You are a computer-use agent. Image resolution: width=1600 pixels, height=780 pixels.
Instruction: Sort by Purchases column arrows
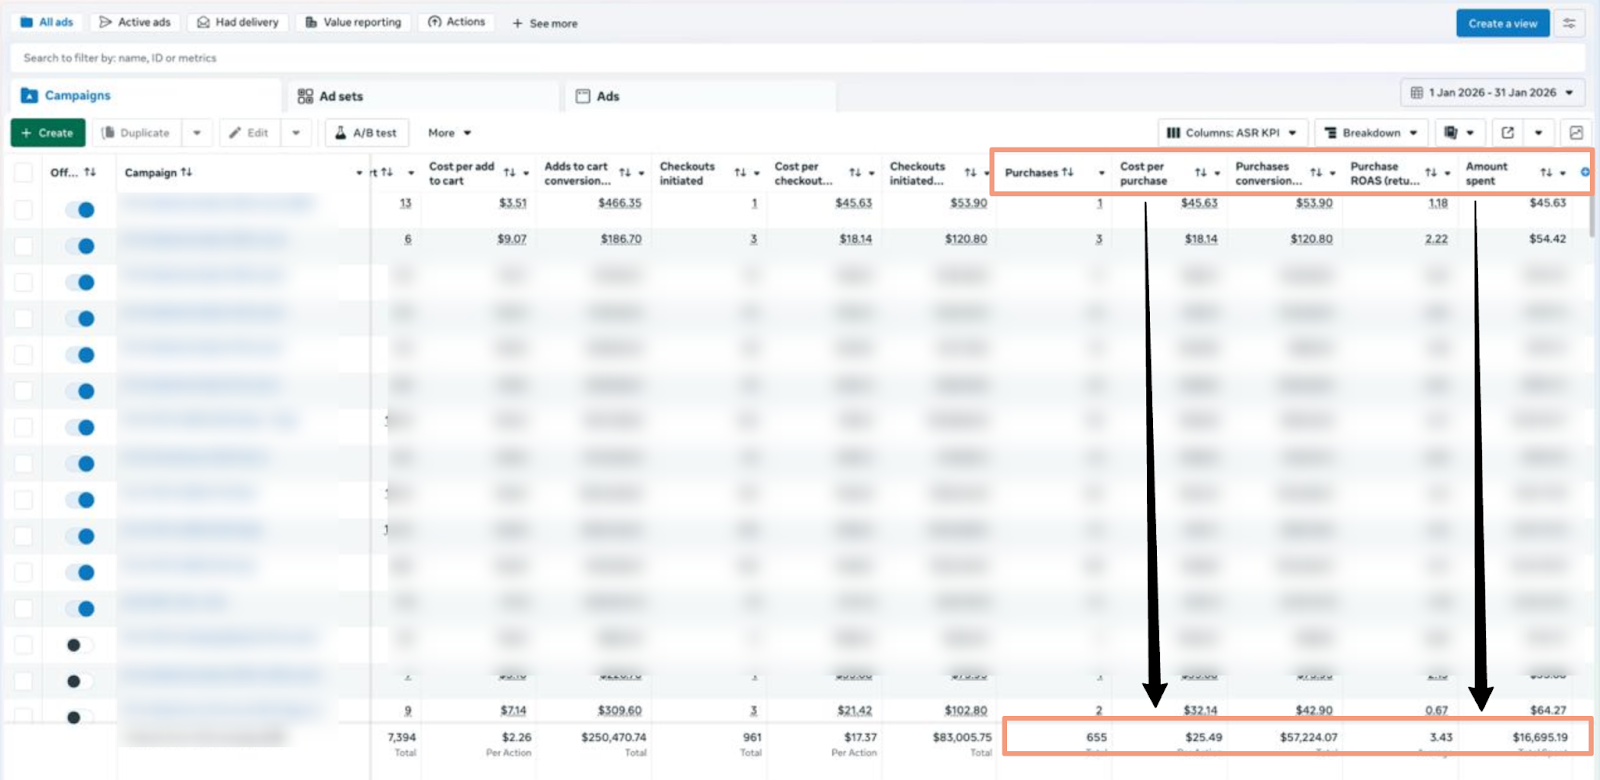pos(1068,172)
